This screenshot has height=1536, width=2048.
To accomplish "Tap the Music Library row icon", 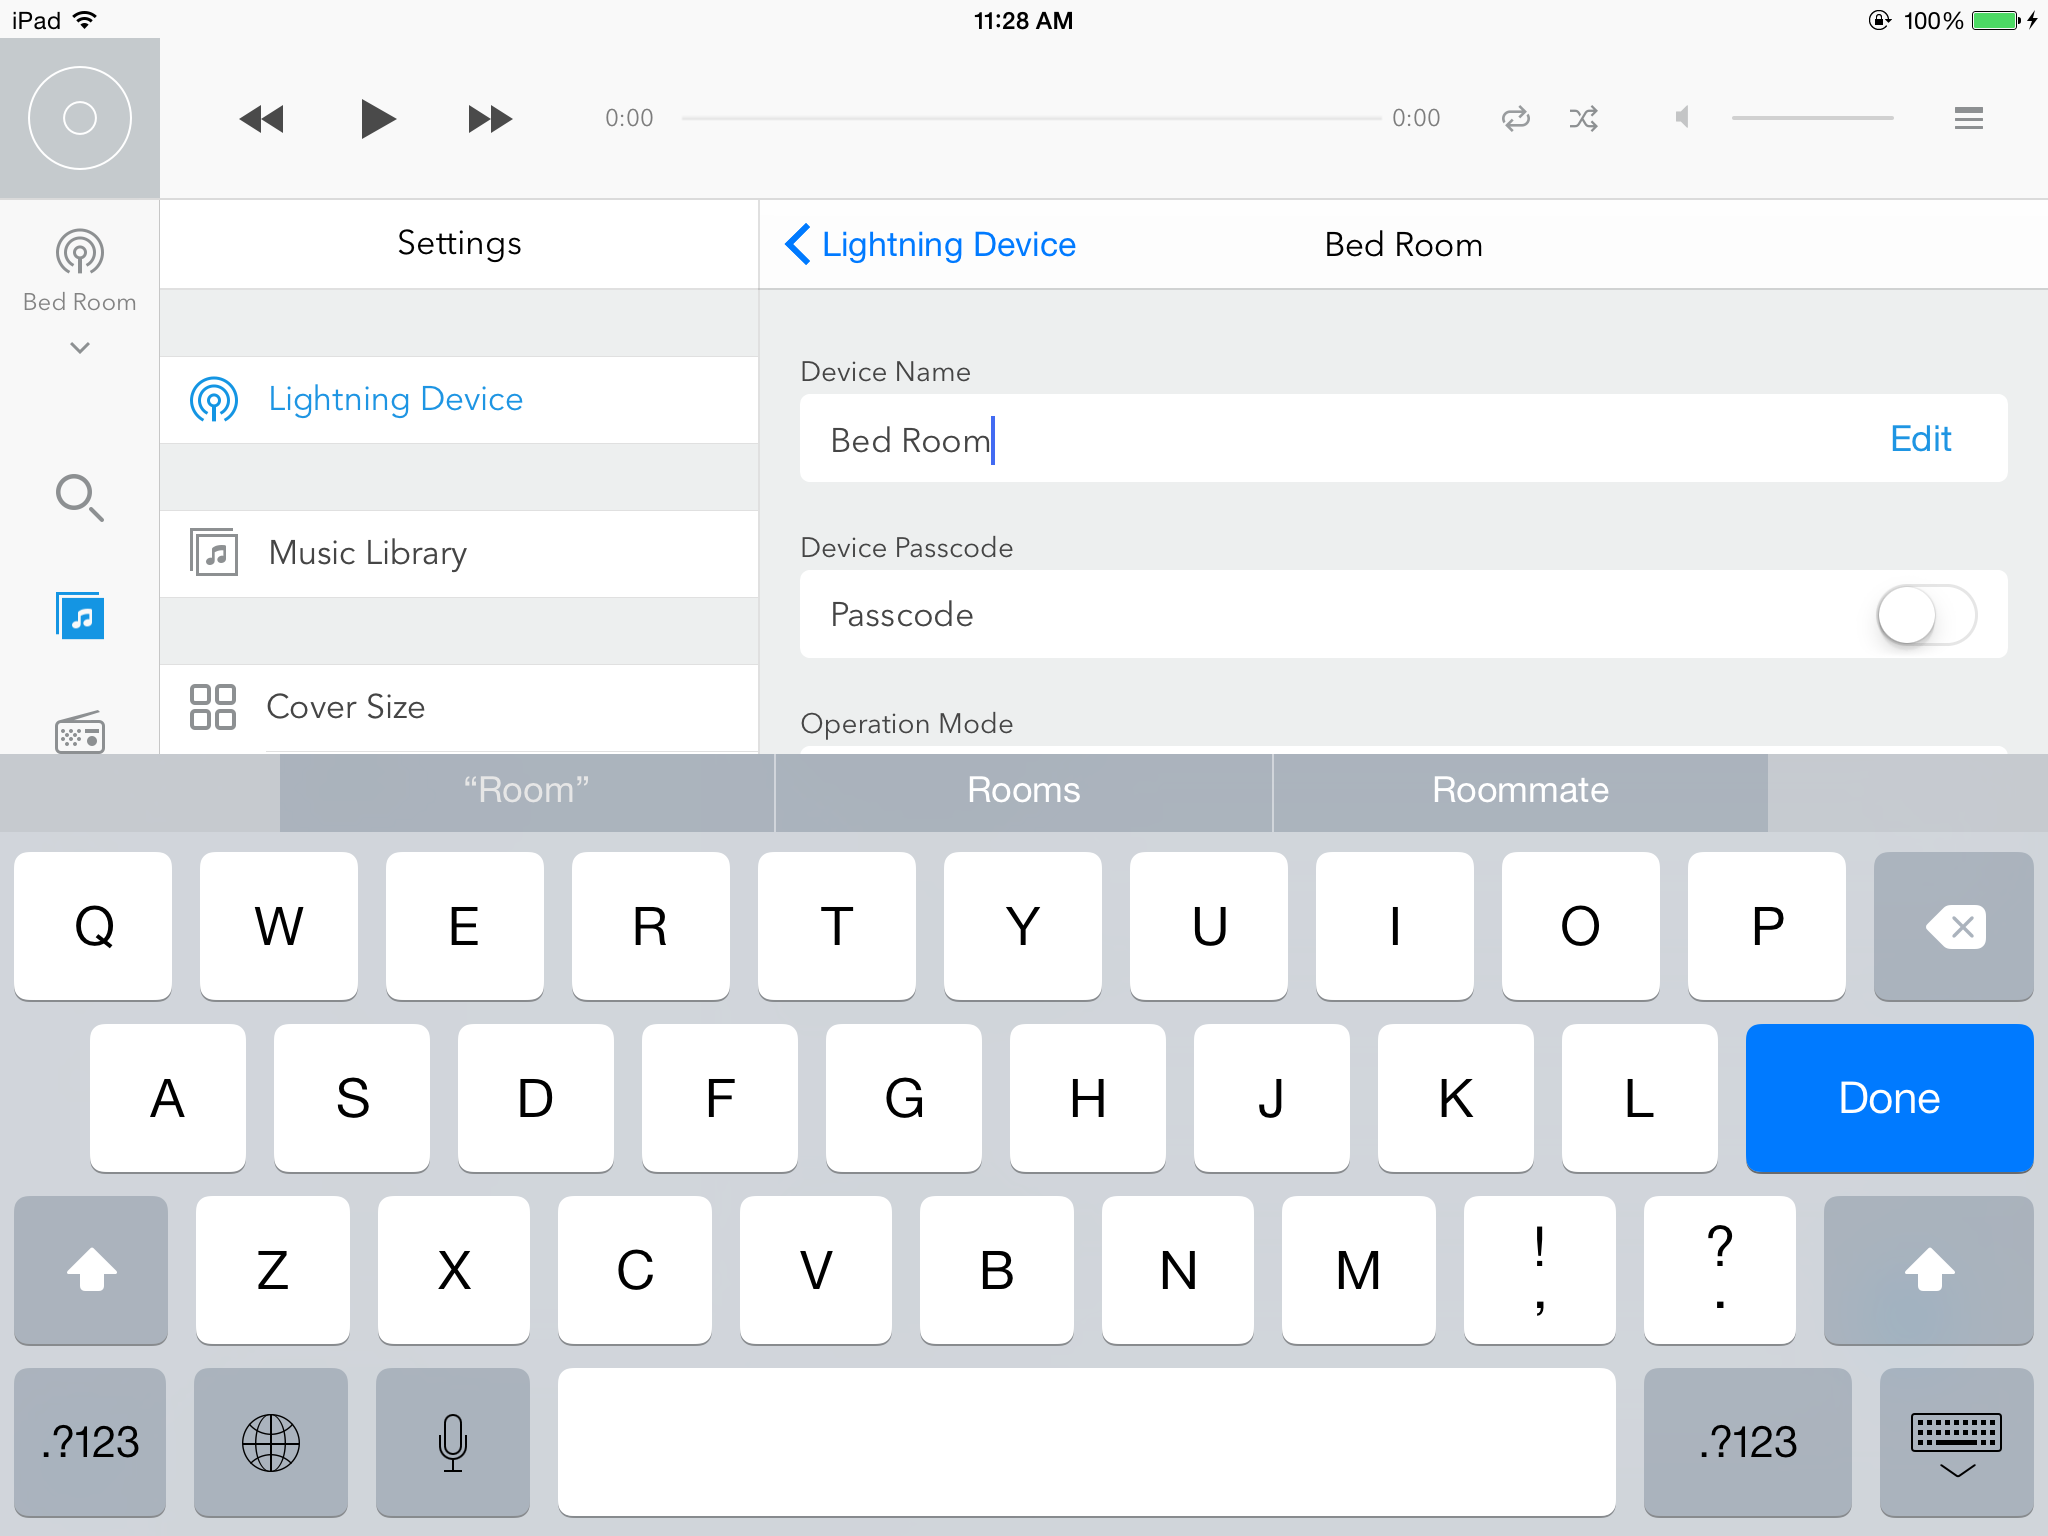I will (x=214, y=553).
